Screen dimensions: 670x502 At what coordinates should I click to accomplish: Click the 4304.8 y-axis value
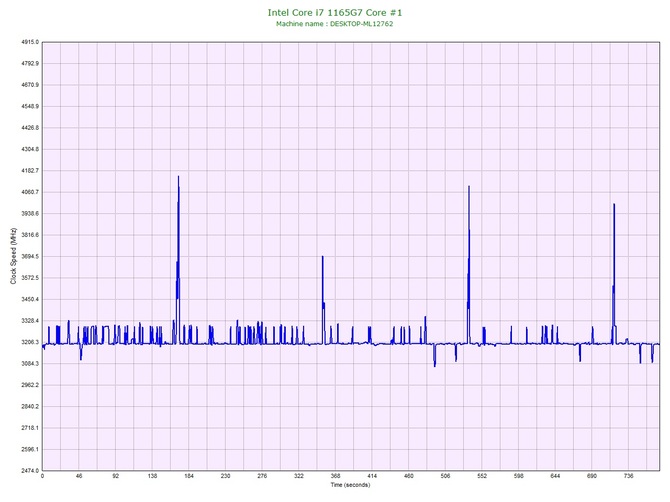click(30, 150)
